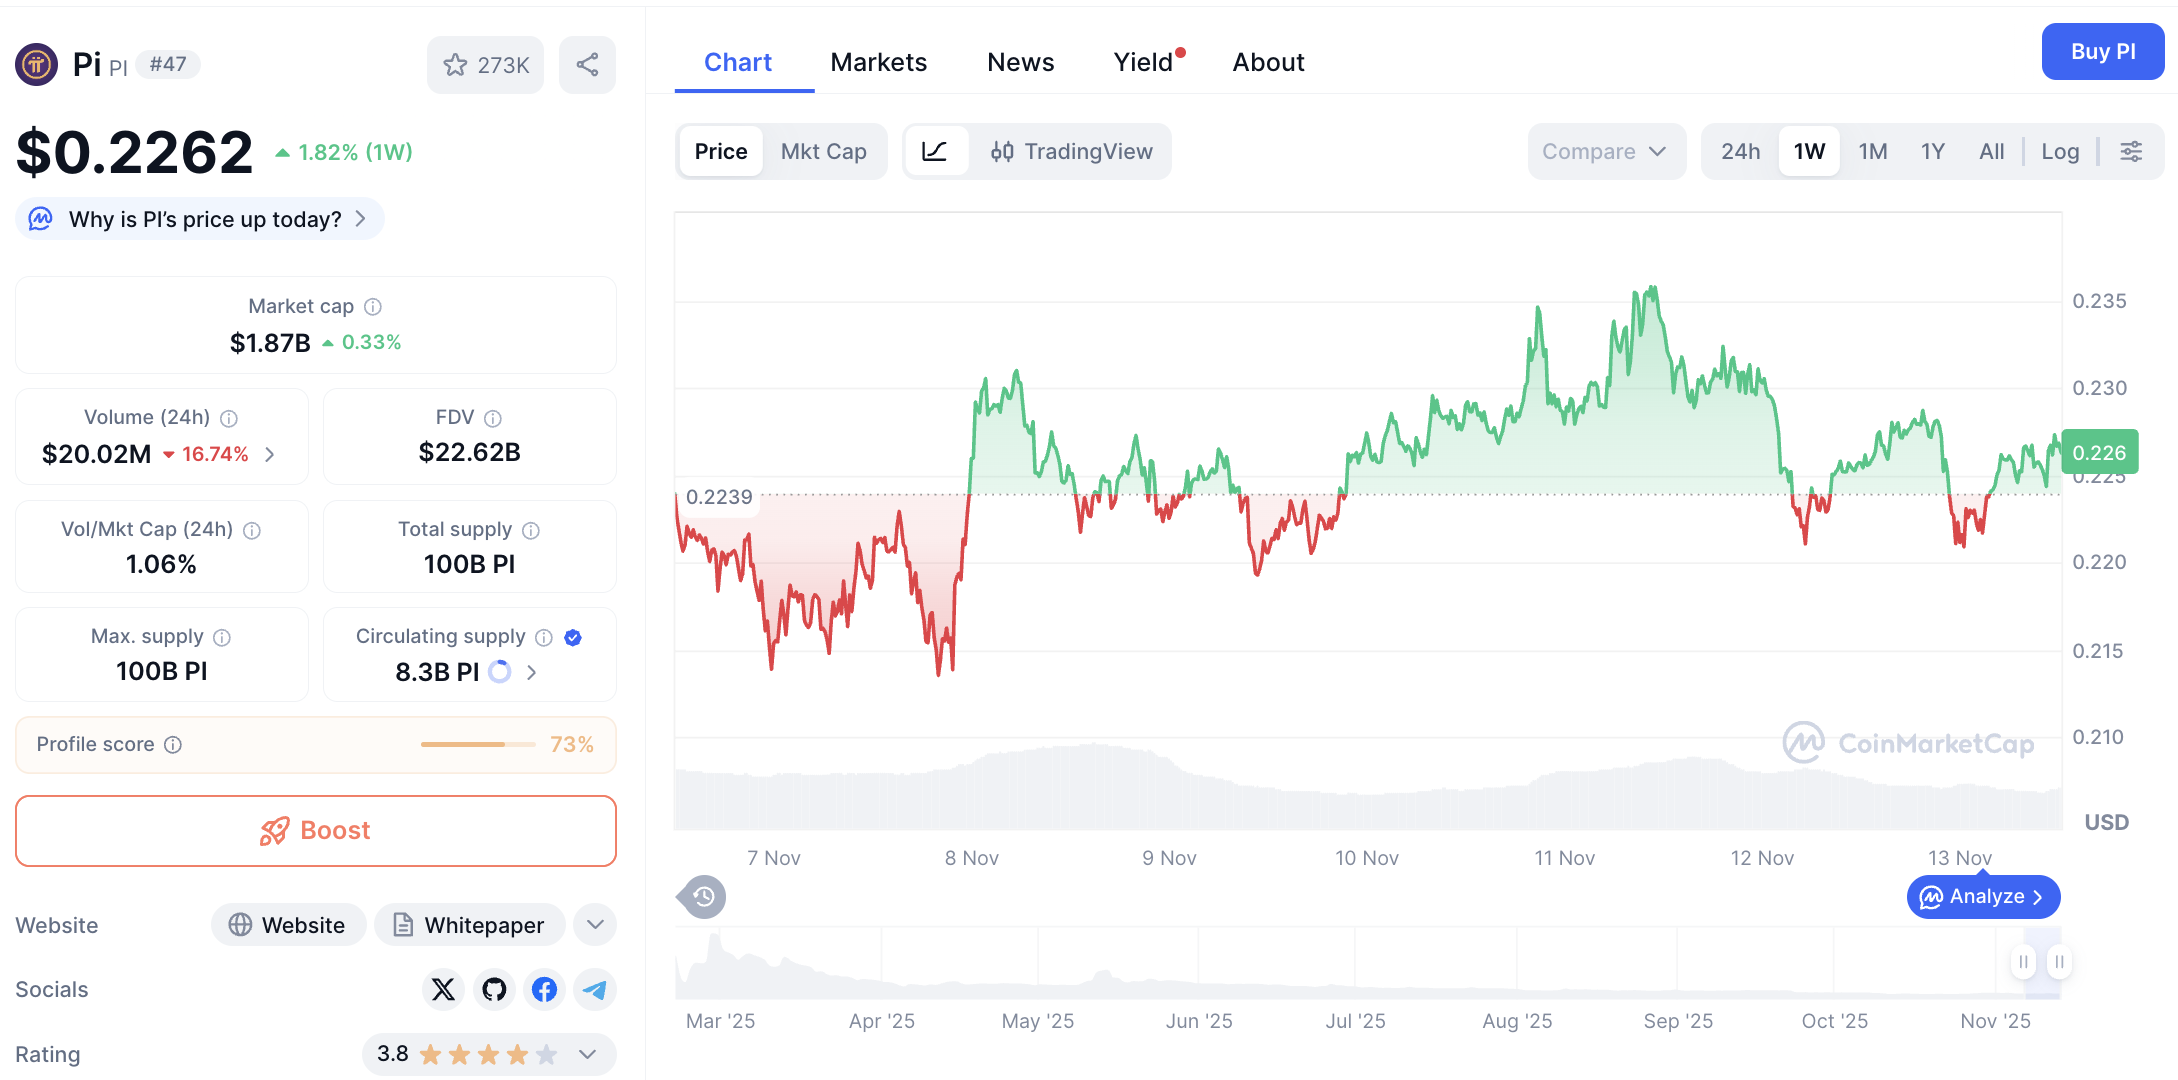Screen dimensions: 2178x1080
Task: Open Pi's Facebook page
Action: pyautogui.click(x=544, y=989)
